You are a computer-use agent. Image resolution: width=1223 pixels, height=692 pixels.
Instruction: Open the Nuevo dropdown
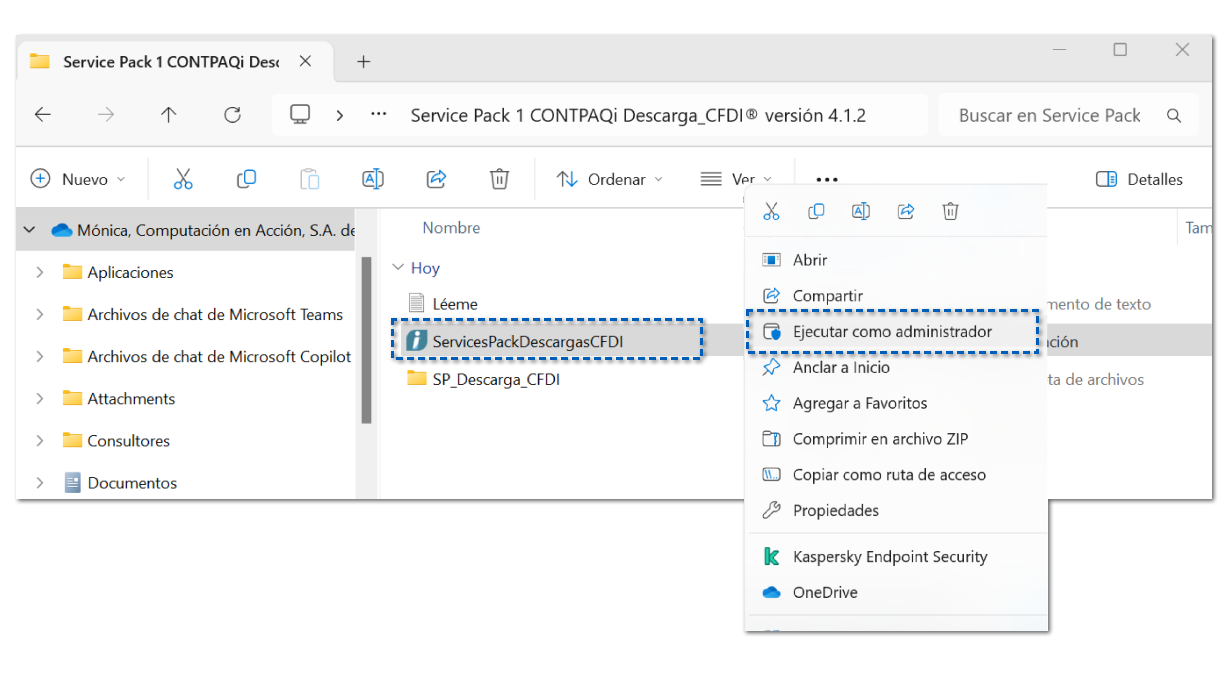79,179
